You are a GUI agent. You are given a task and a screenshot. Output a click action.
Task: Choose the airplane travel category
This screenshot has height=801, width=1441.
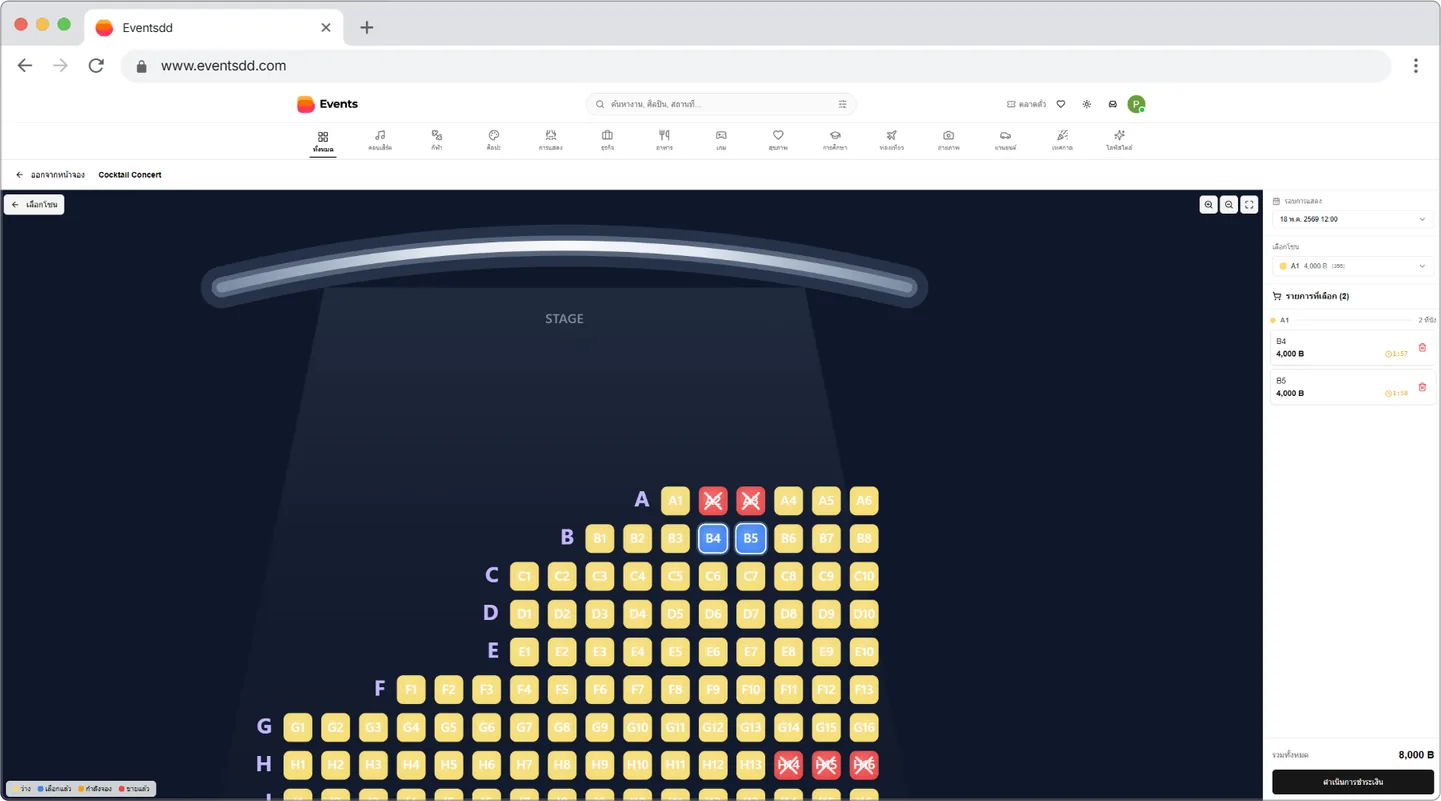[891, 140]
